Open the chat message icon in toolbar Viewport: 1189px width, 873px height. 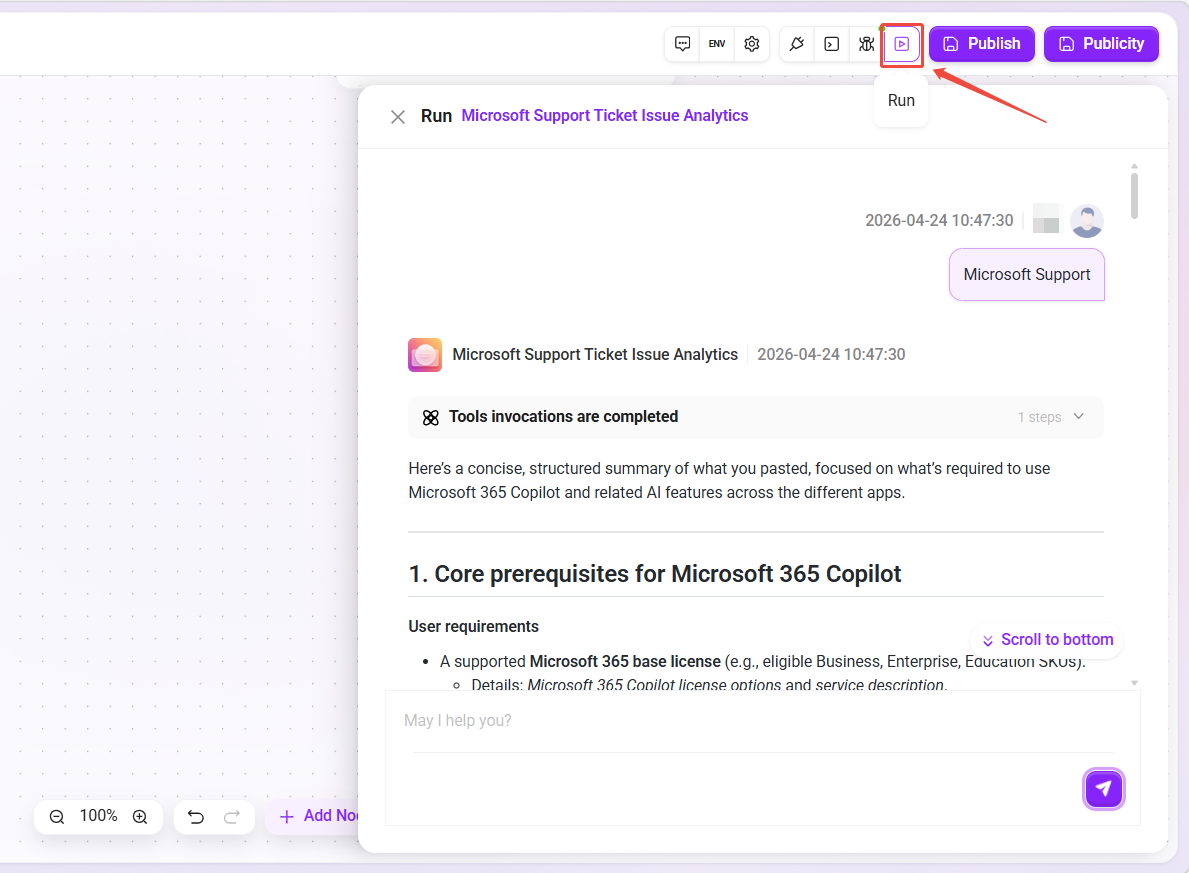682,44
